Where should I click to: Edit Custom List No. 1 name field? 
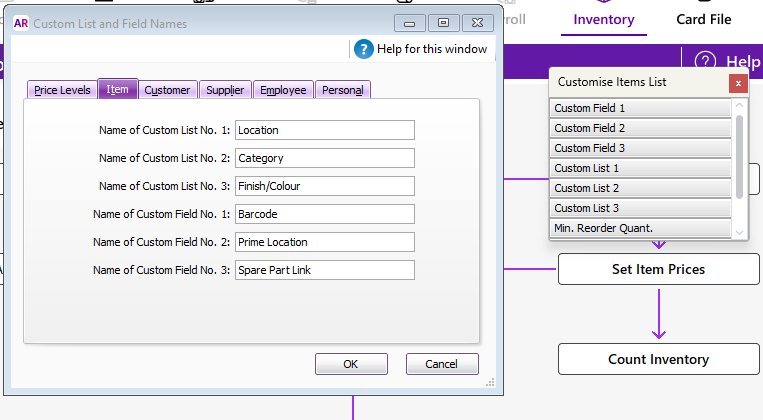pos(324,130)
